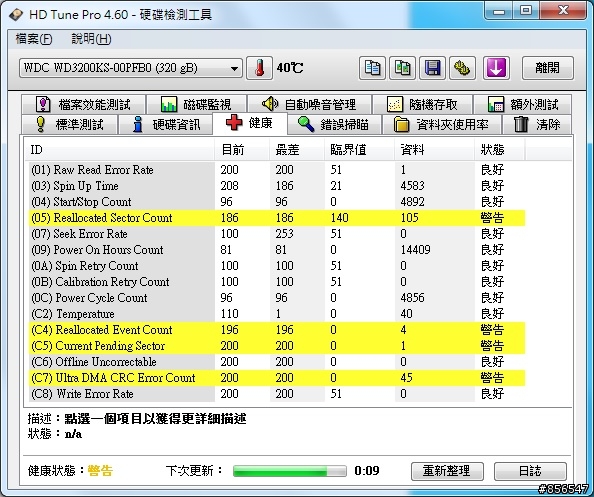Click the data value 105 for Reallocated Sector Count
Viewport: 594px width, 497px height.
click(409, 218)
